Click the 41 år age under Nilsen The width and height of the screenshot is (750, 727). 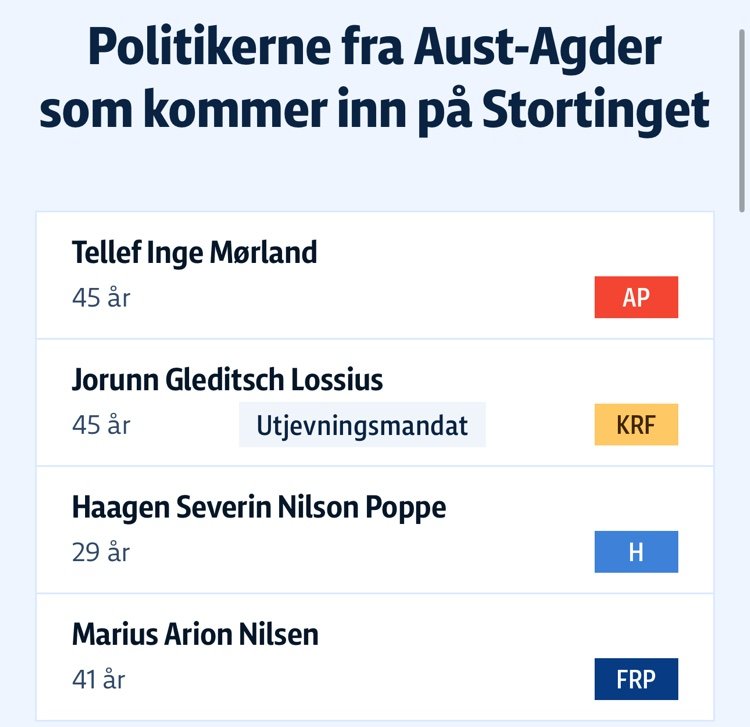click(99, 679)
